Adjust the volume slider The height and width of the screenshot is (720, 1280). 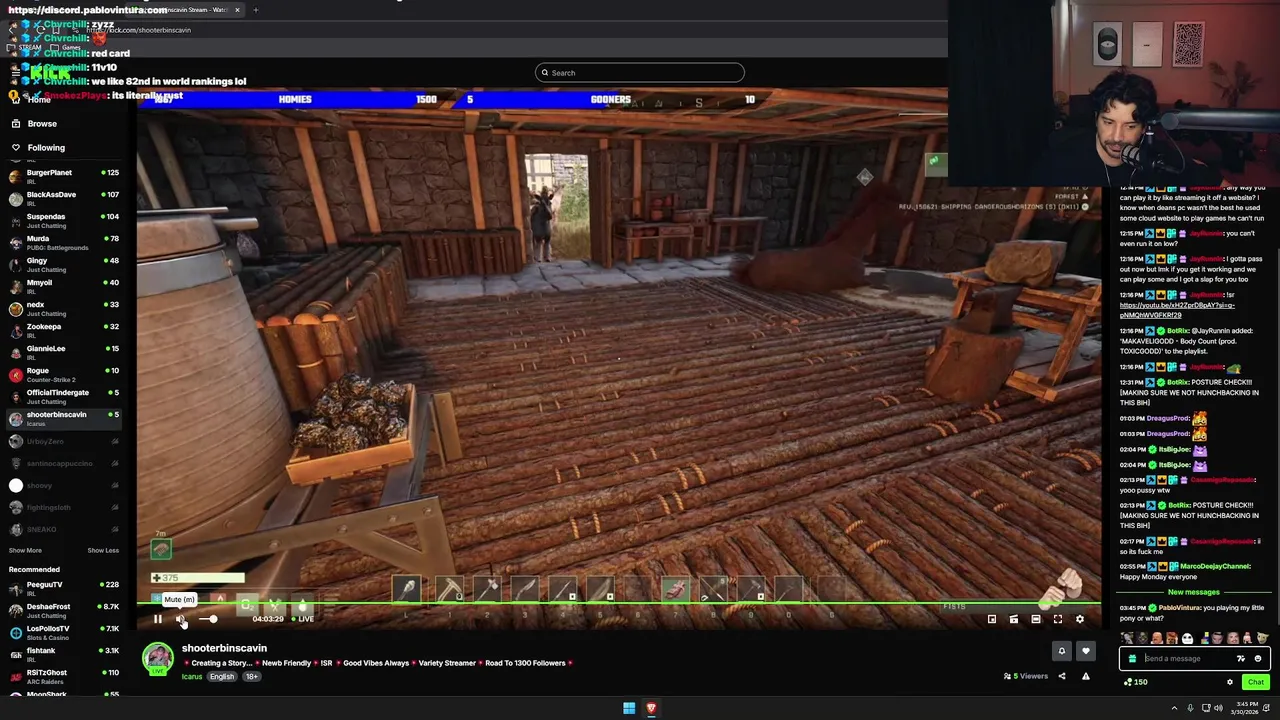207,619
